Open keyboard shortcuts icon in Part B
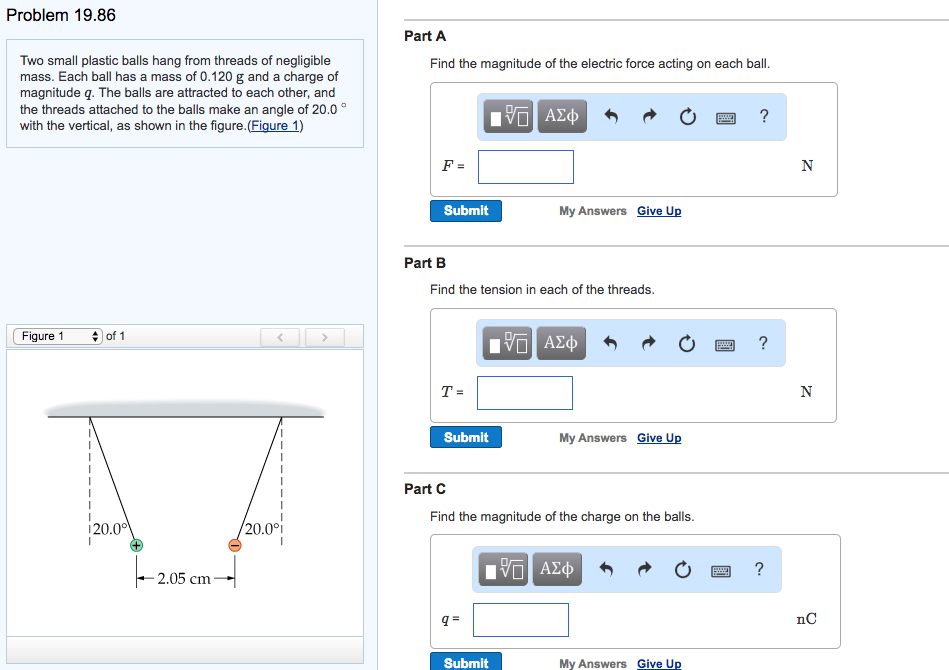Viewport: 949px width, 670px height. tap(726, 344)
